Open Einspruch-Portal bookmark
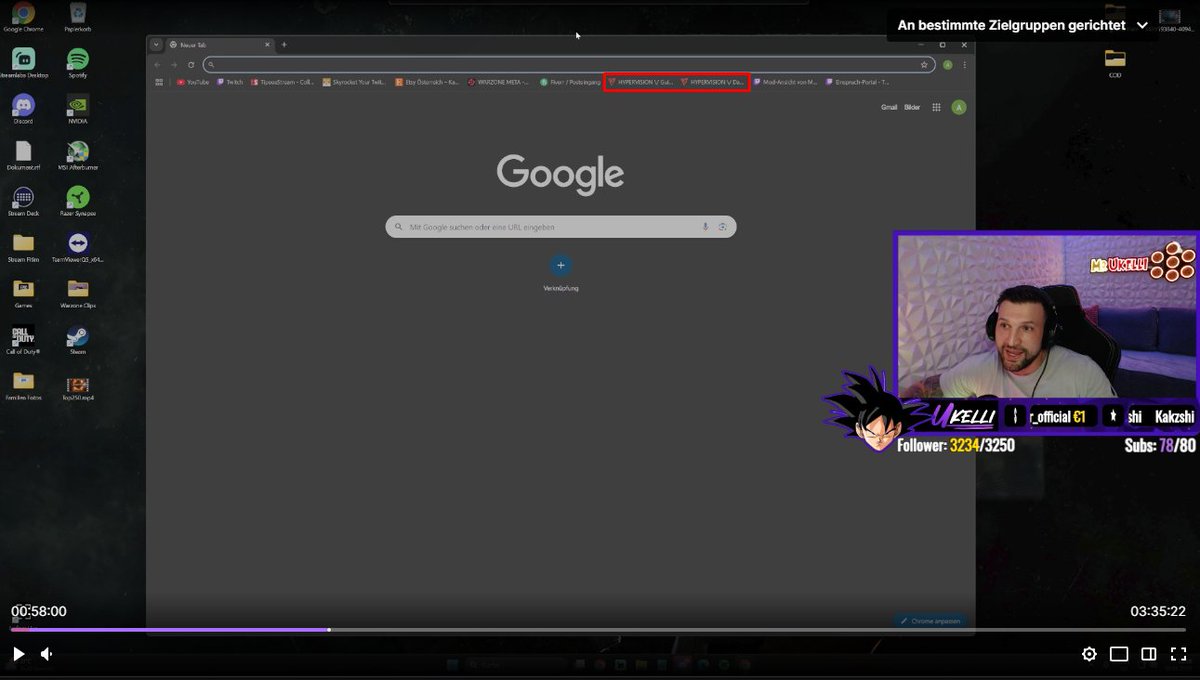 [x=858, y=82]
